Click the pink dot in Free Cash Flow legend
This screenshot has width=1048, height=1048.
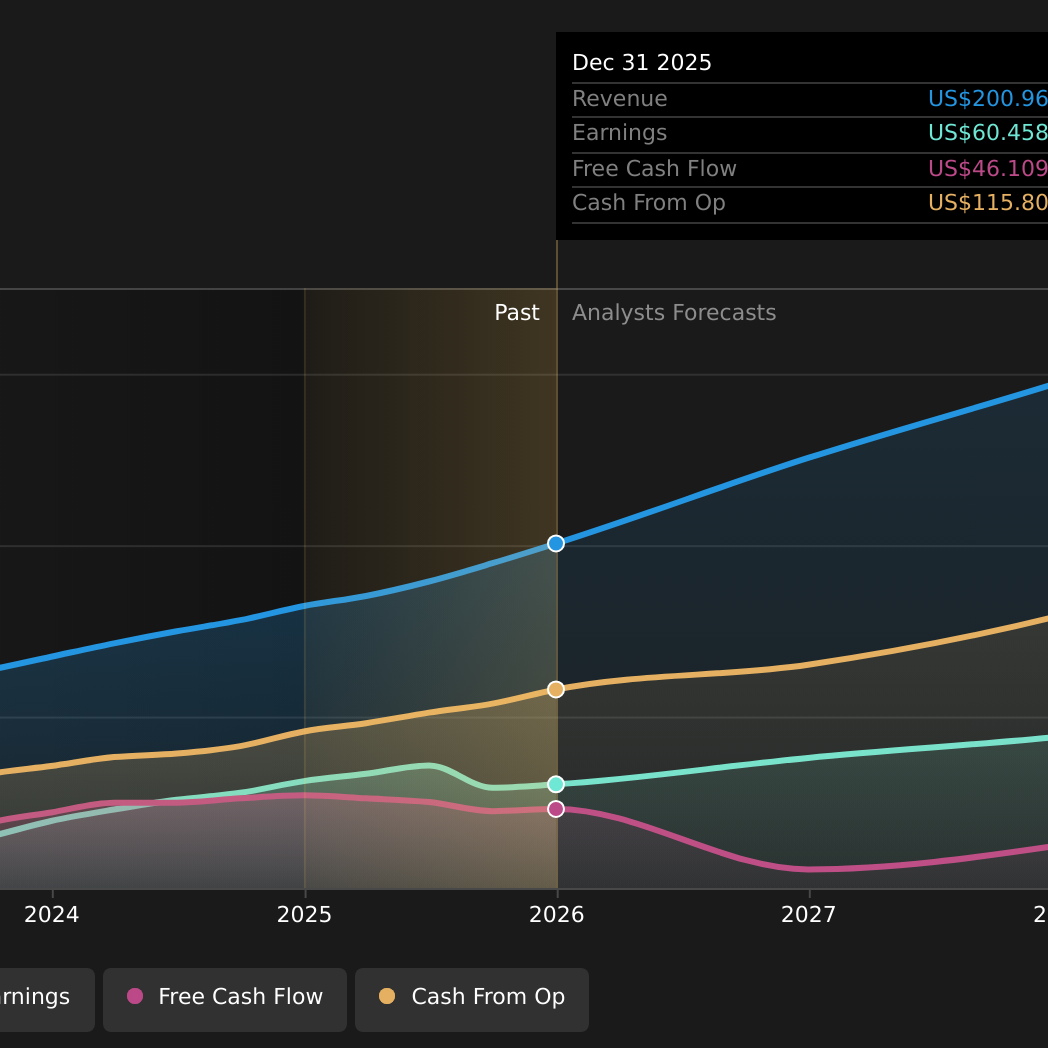pyautogui.click(x=135, y=996)
